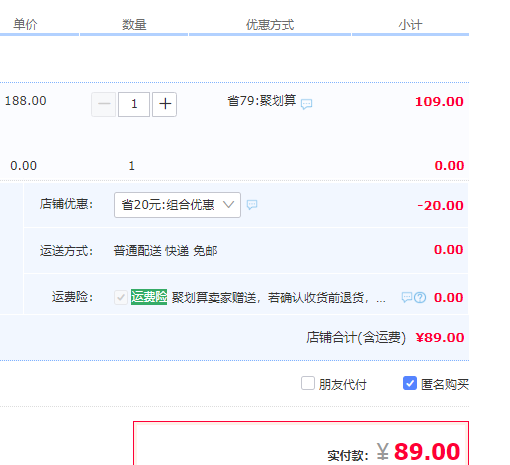Open chat bubble icon beside 省79:聚划算
The image size is (510, 465).
click(x=306, y=104)
